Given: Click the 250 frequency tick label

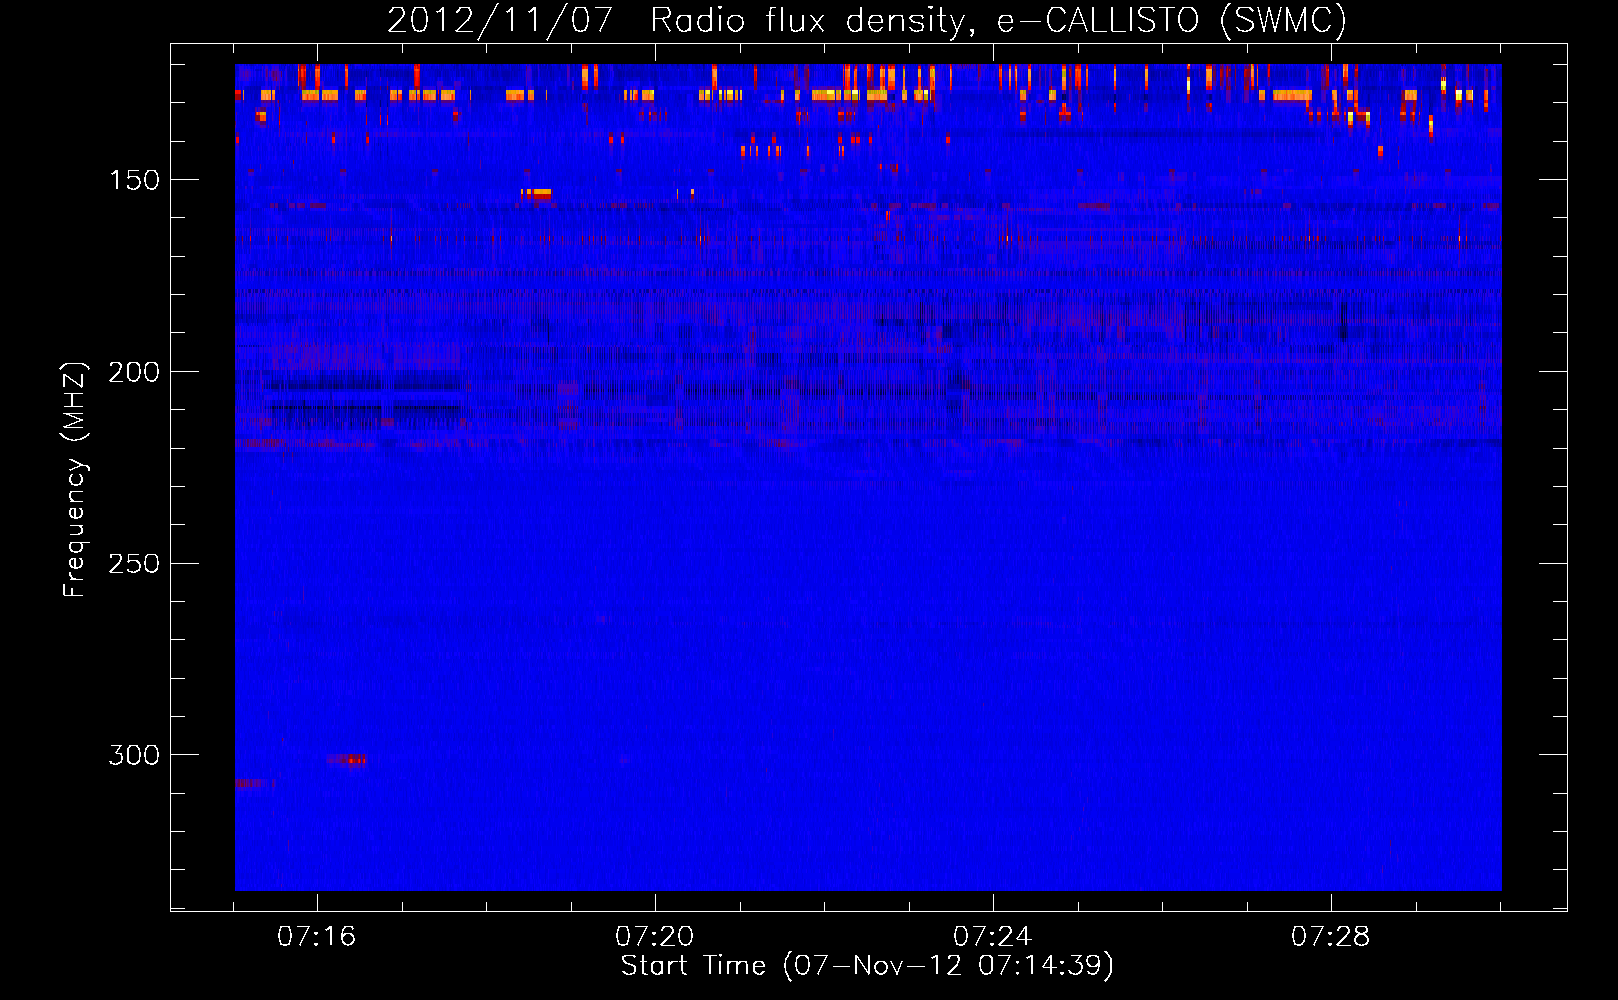Looking at the screenshot, I should tap(134, 564).
